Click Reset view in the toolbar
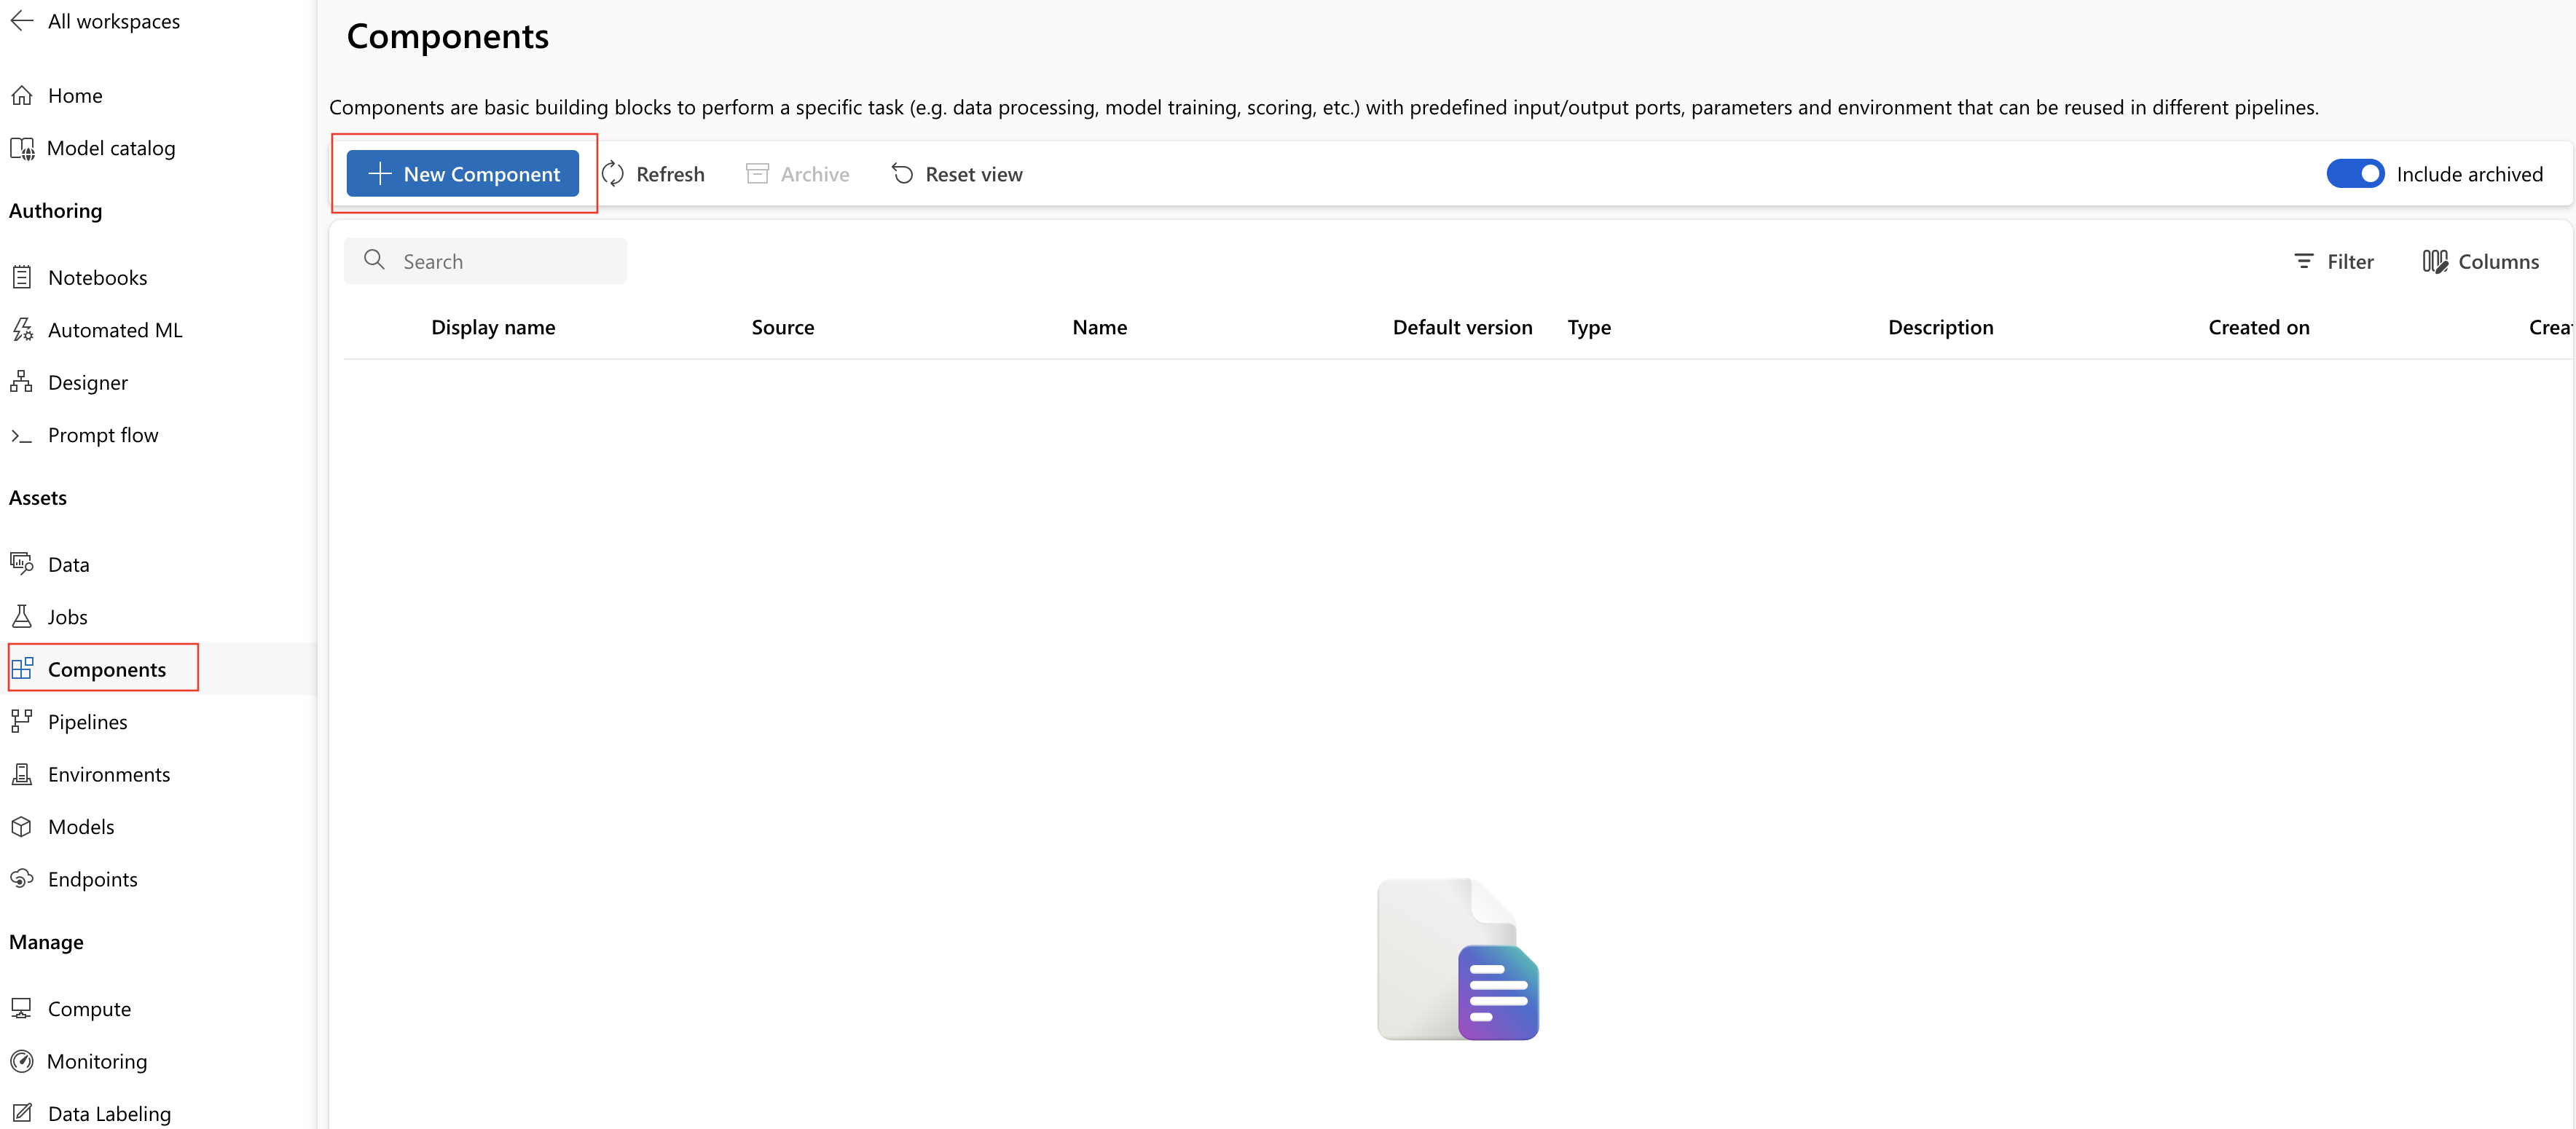 [956, 174]
